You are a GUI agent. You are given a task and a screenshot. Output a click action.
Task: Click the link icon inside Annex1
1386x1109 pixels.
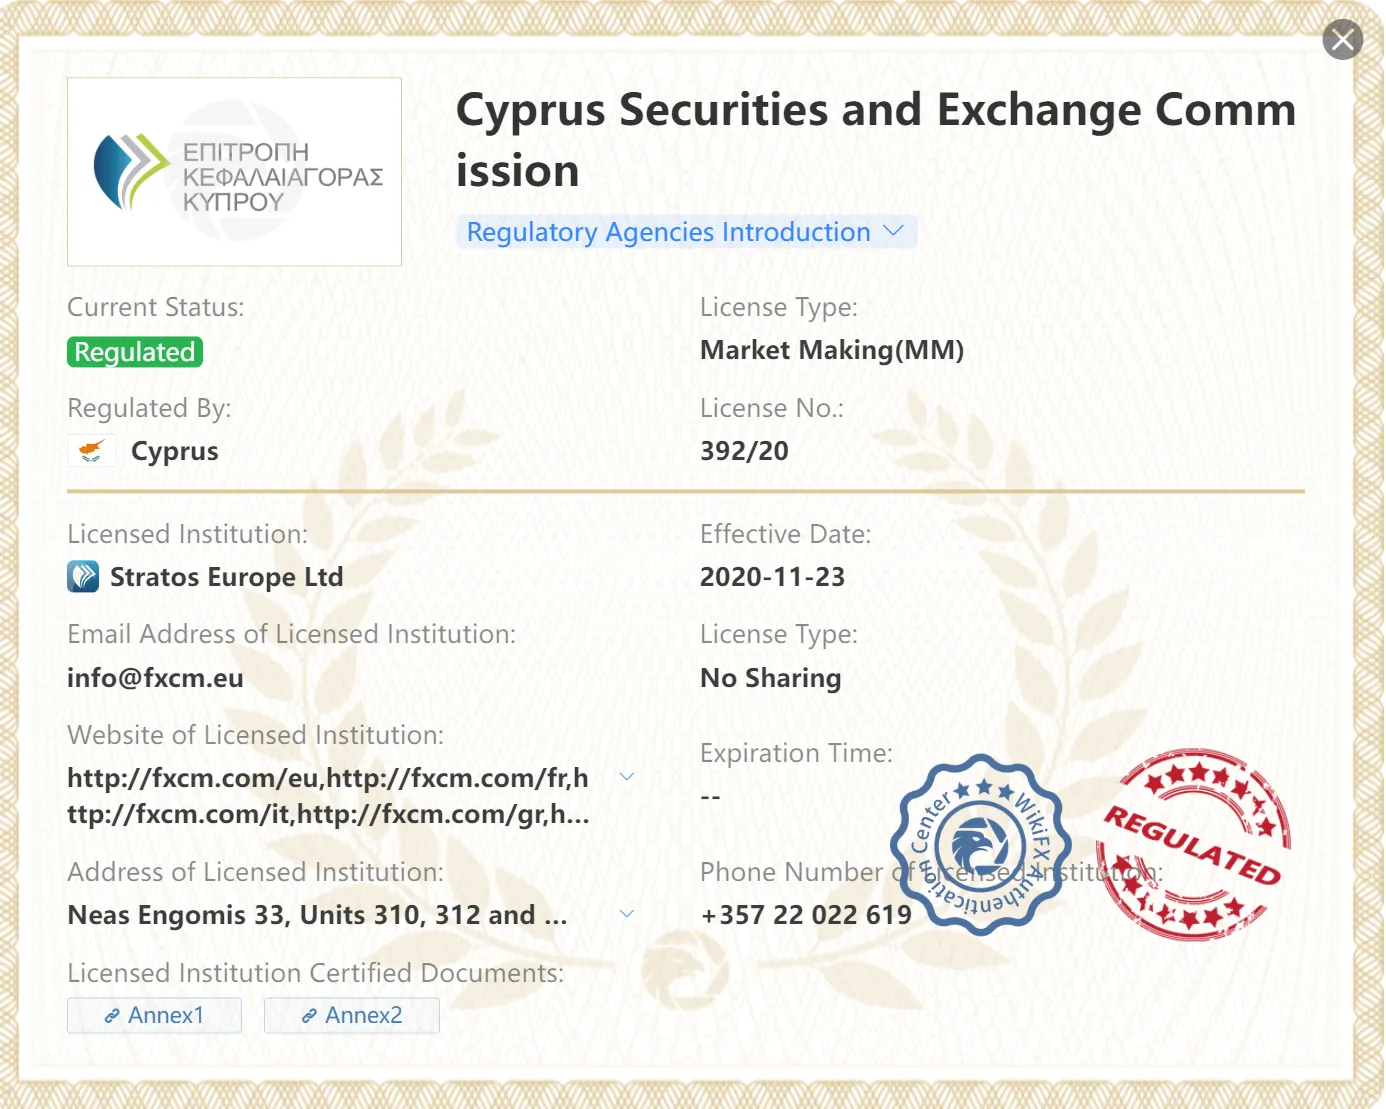point(112,1016)
